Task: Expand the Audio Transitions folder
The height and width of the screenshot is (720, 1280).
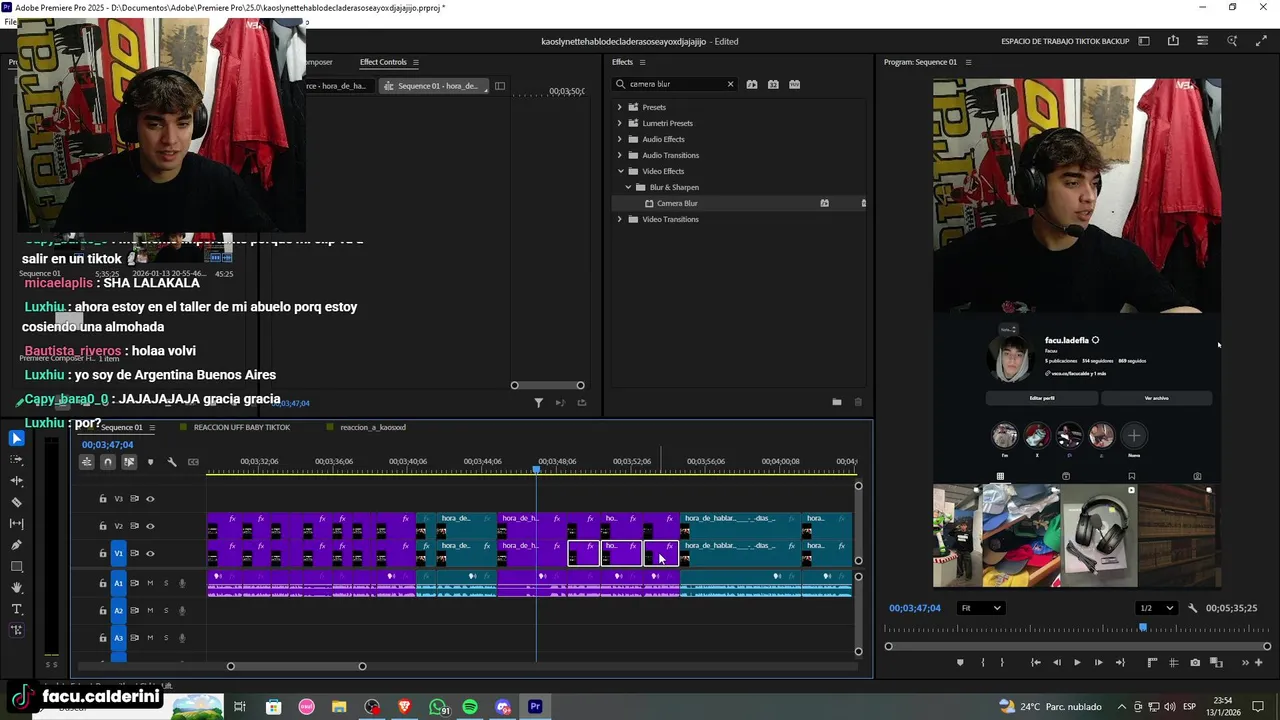Action: tap(619, 155)
